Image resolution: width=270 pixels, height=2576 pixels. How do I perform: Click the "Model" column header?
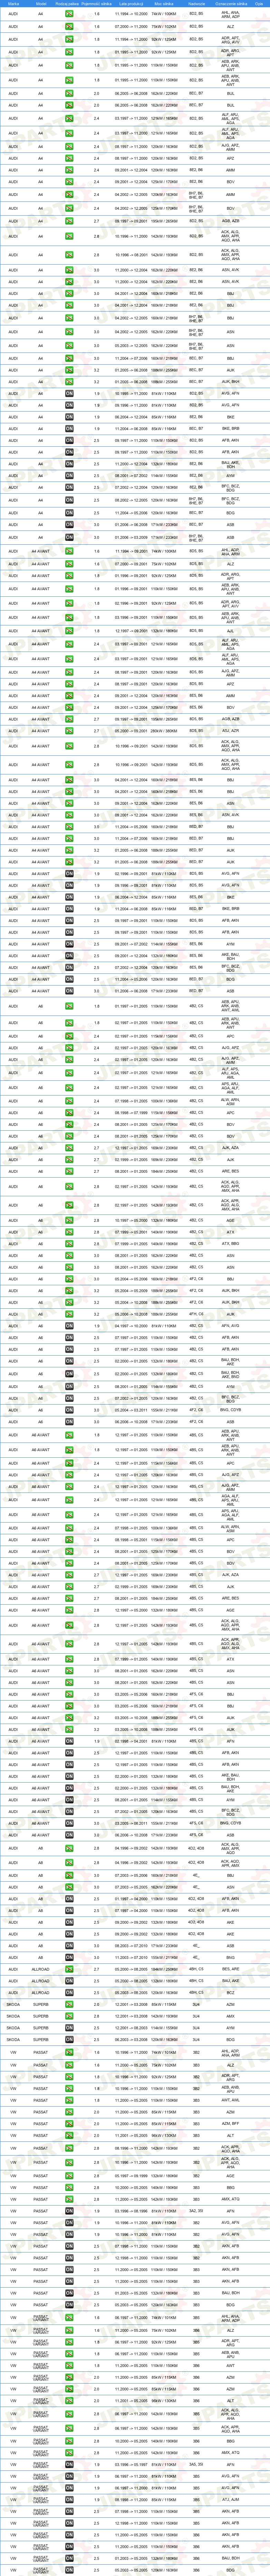[x=41, y=4]
